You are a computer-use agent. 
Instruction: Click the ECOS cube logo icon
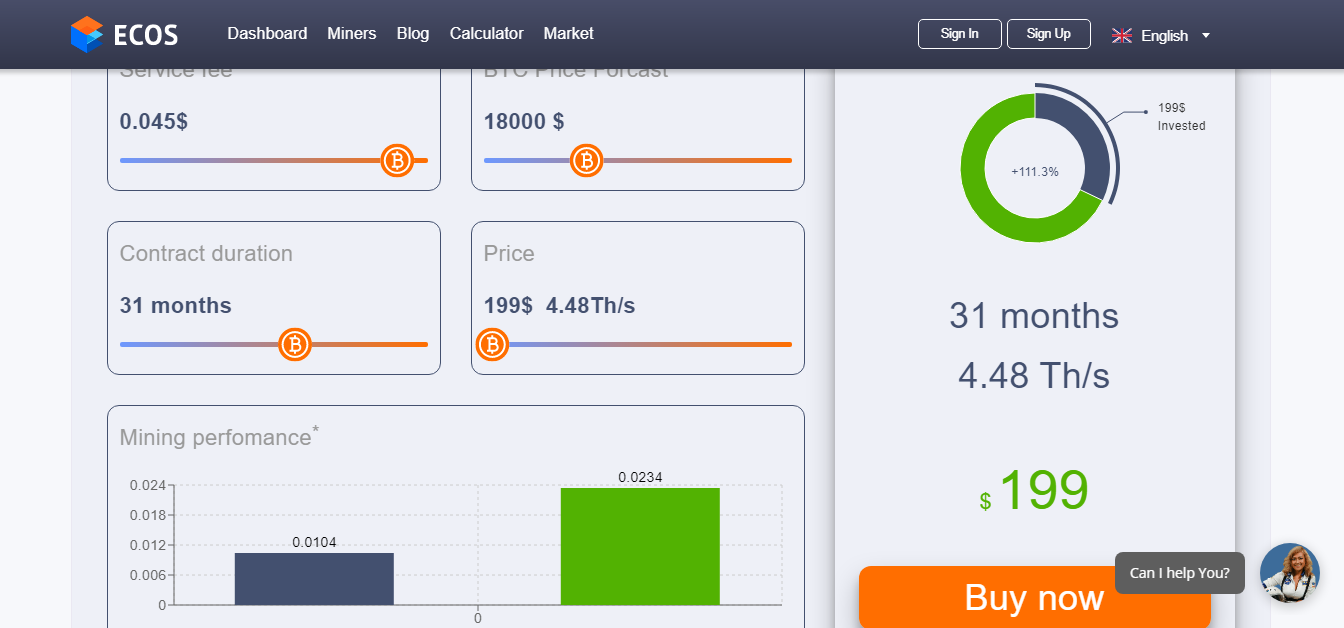point(87,34)
